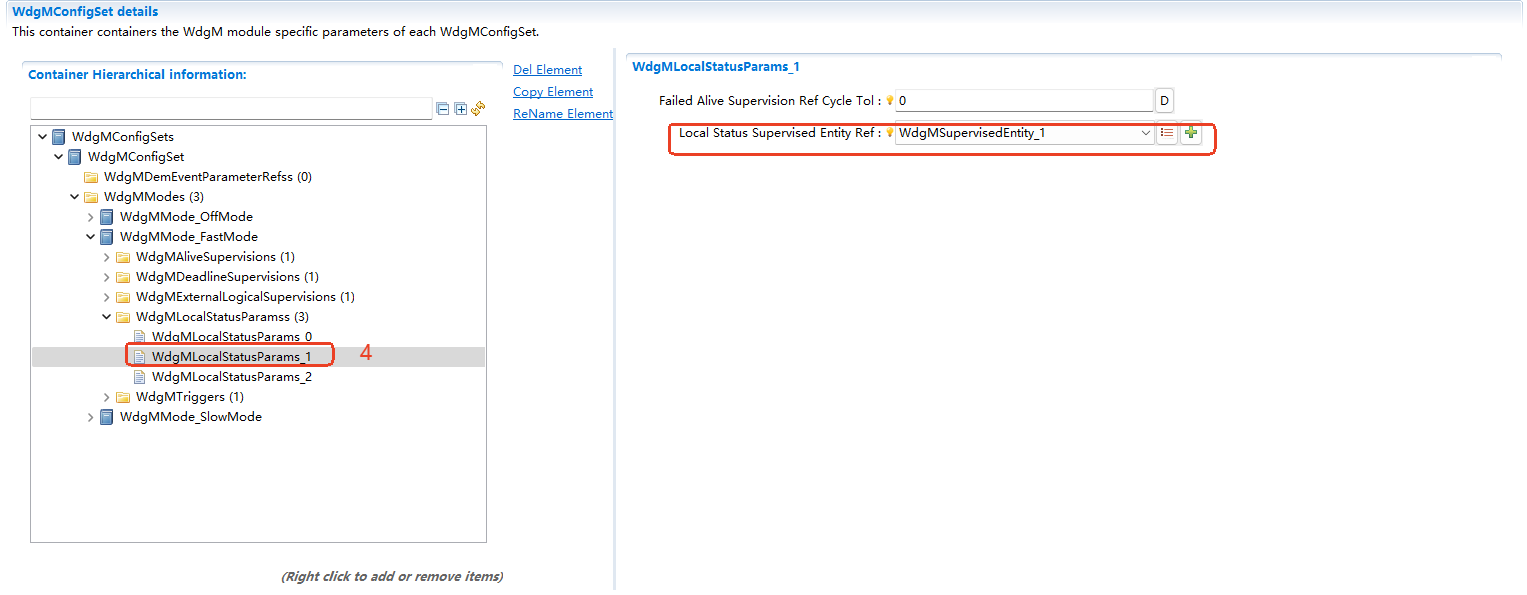Click the green plus add reference icon
Viewport: 1527px width, 595px height.
point(1190,133)
